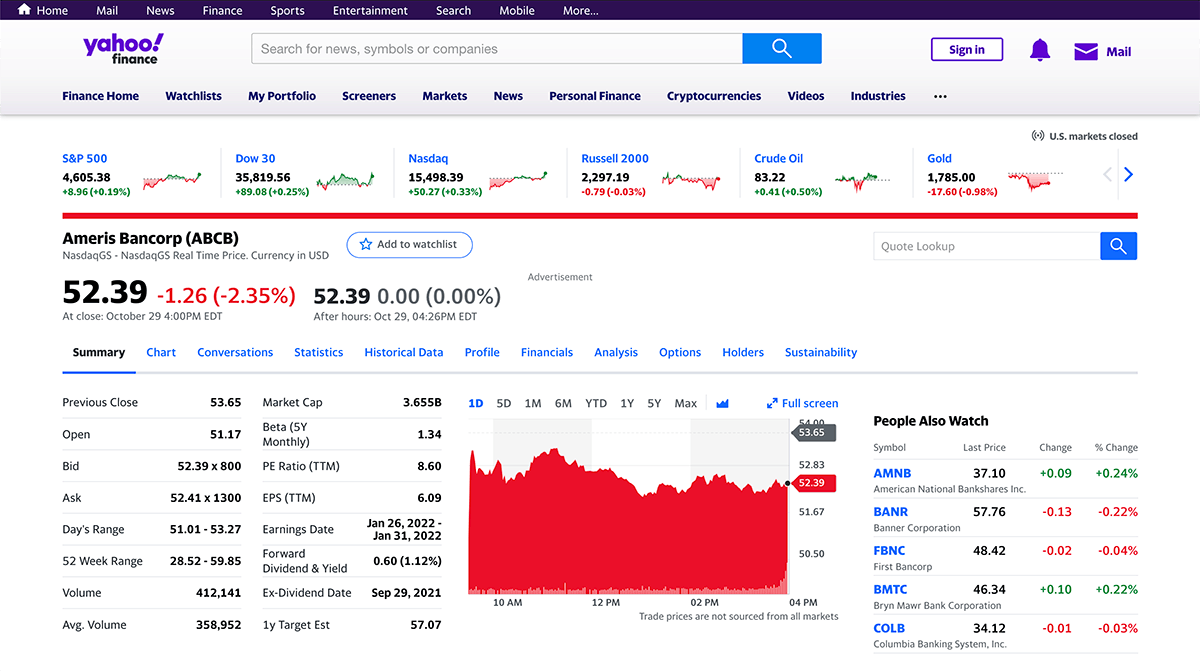
Task: Click the right arrow in market ticker carousel
Action: pyautogui.click(x=1128, y=175)
